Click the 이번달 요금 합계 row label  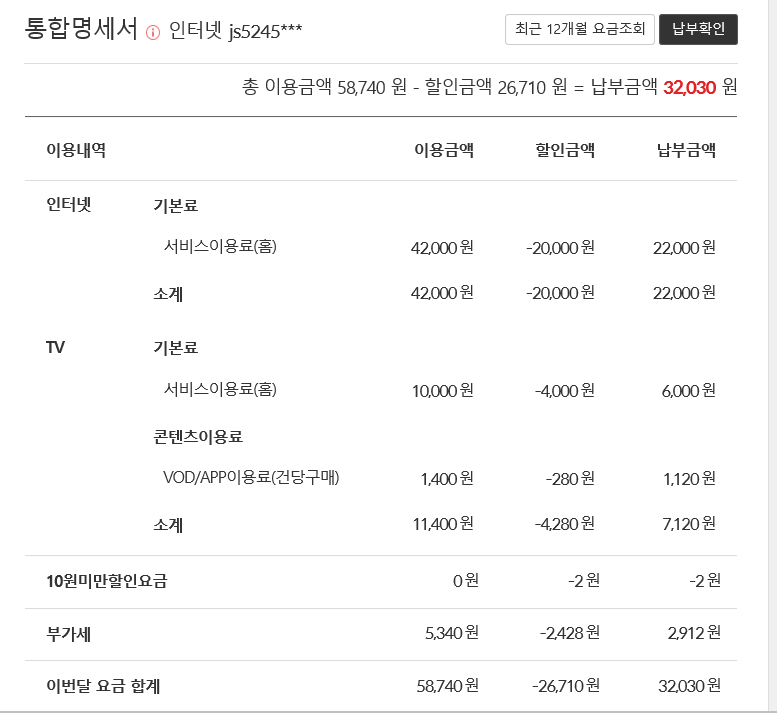point(103,686)
